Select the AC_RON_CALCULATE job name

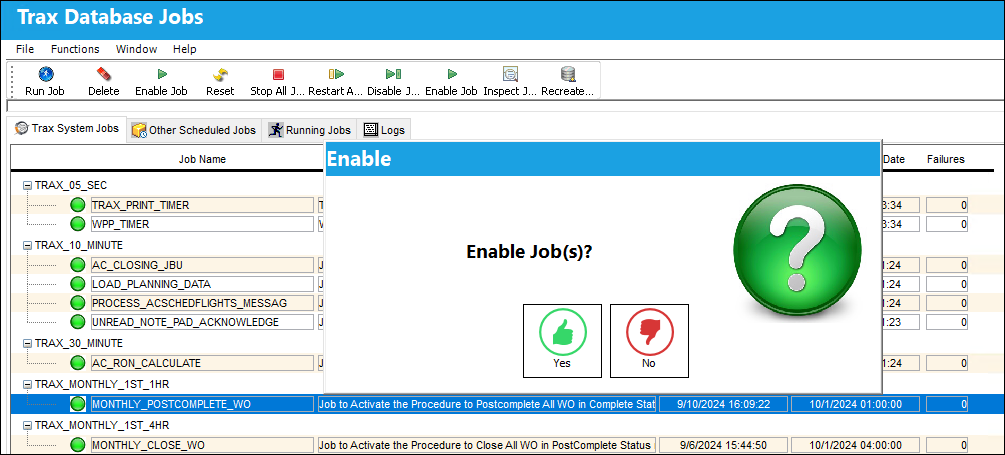click(x=203, y=363)
